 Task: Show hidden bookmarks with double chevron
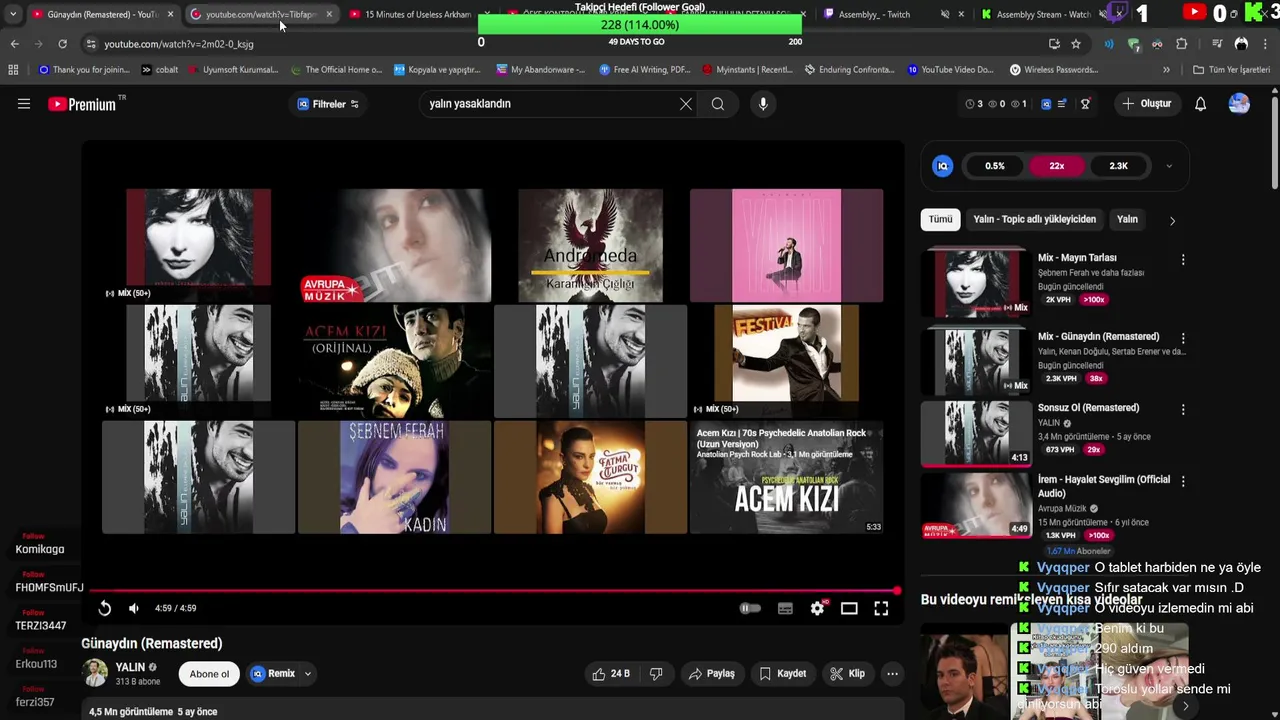[1166, 70]
